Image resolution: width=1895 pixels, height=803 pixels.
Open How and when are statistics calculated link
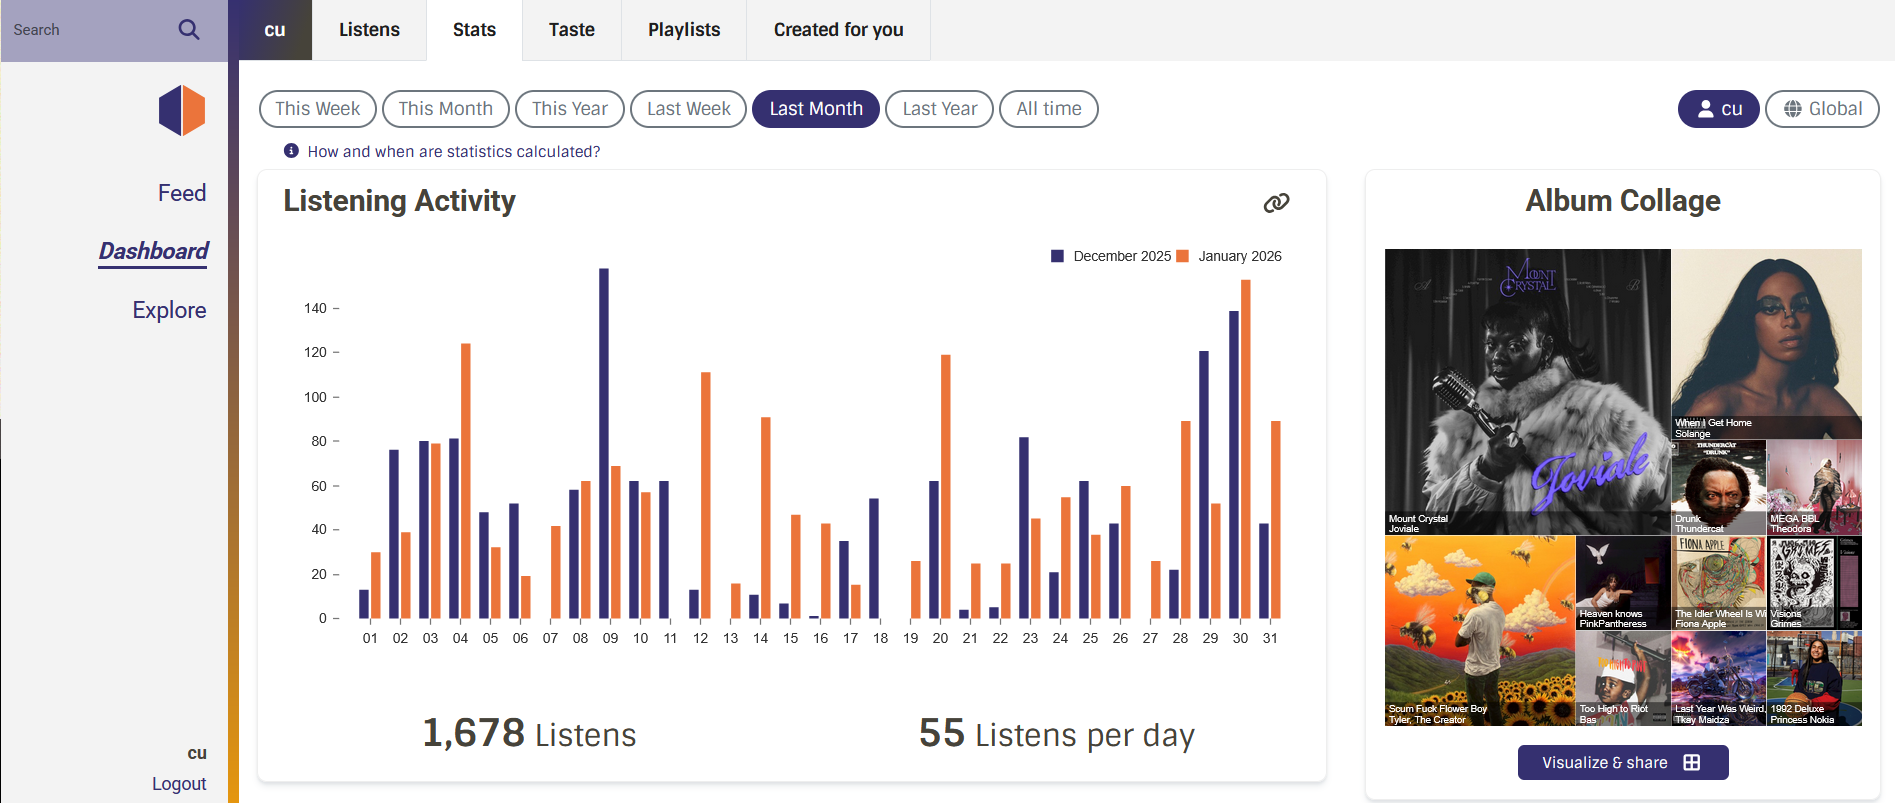(x=453, y=152)
